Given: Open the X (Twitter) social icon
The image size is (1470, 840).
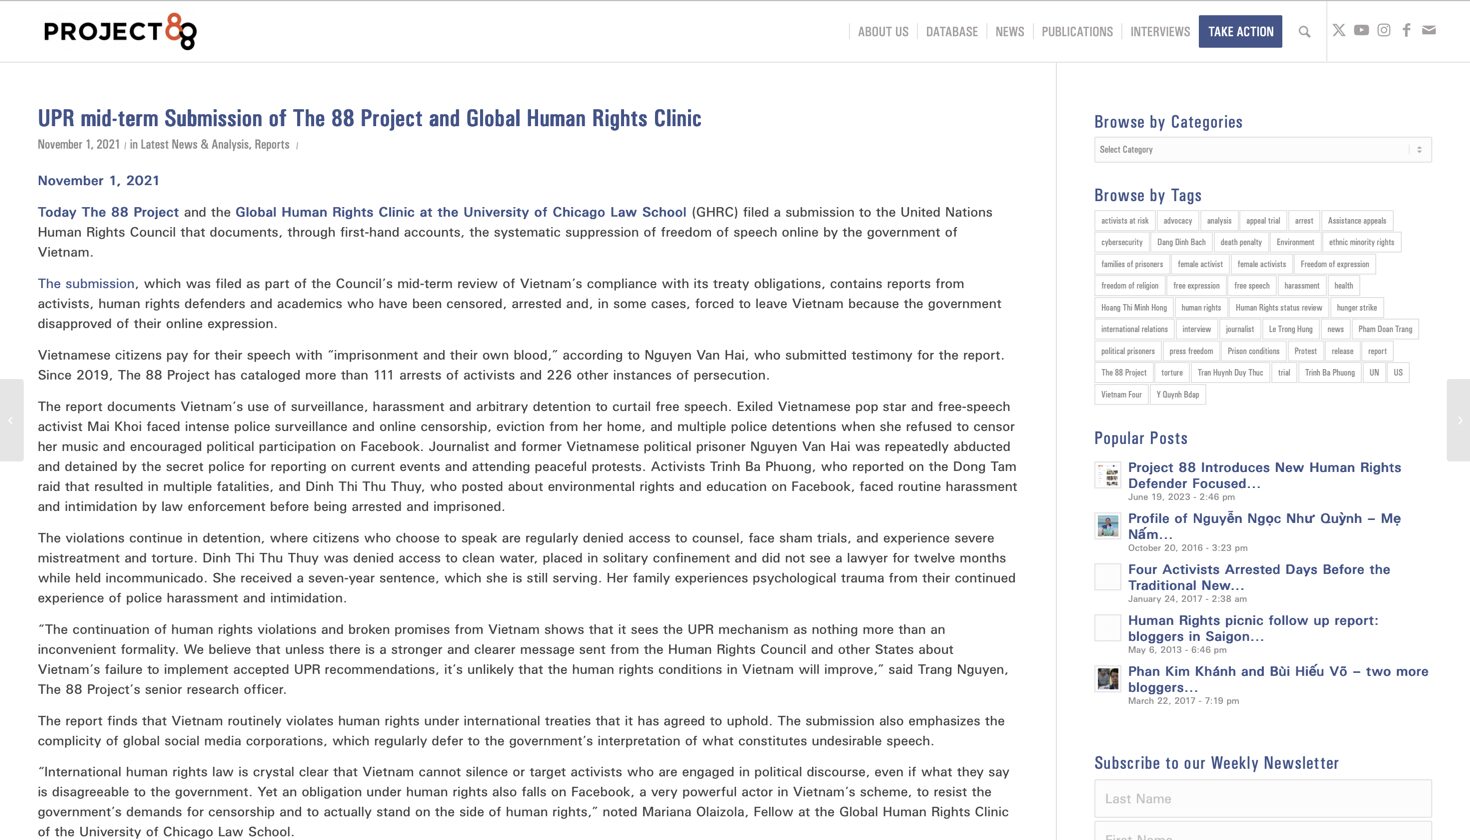Looking at the screenshot, I should 1338,30.
